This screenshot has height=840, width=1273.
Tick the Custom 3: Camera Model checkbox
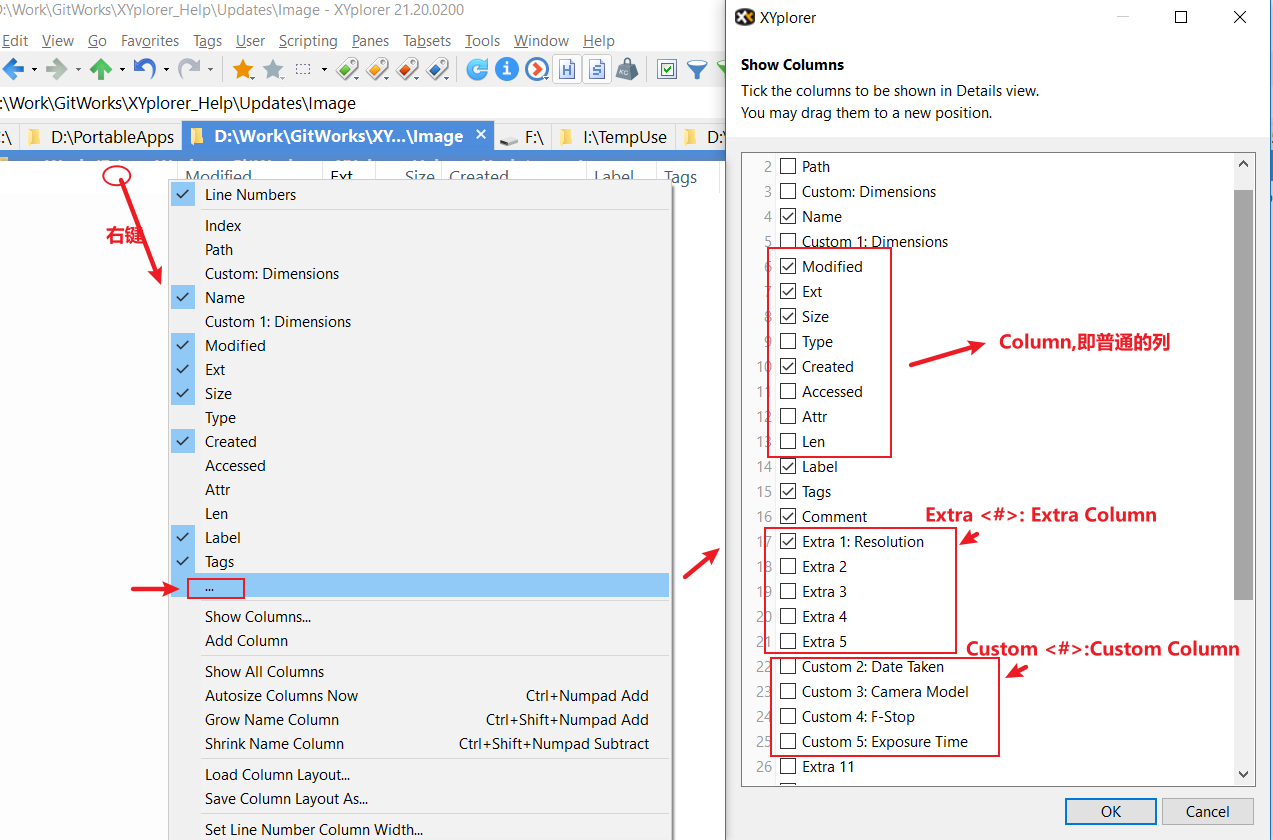click(x=788, y=692)
